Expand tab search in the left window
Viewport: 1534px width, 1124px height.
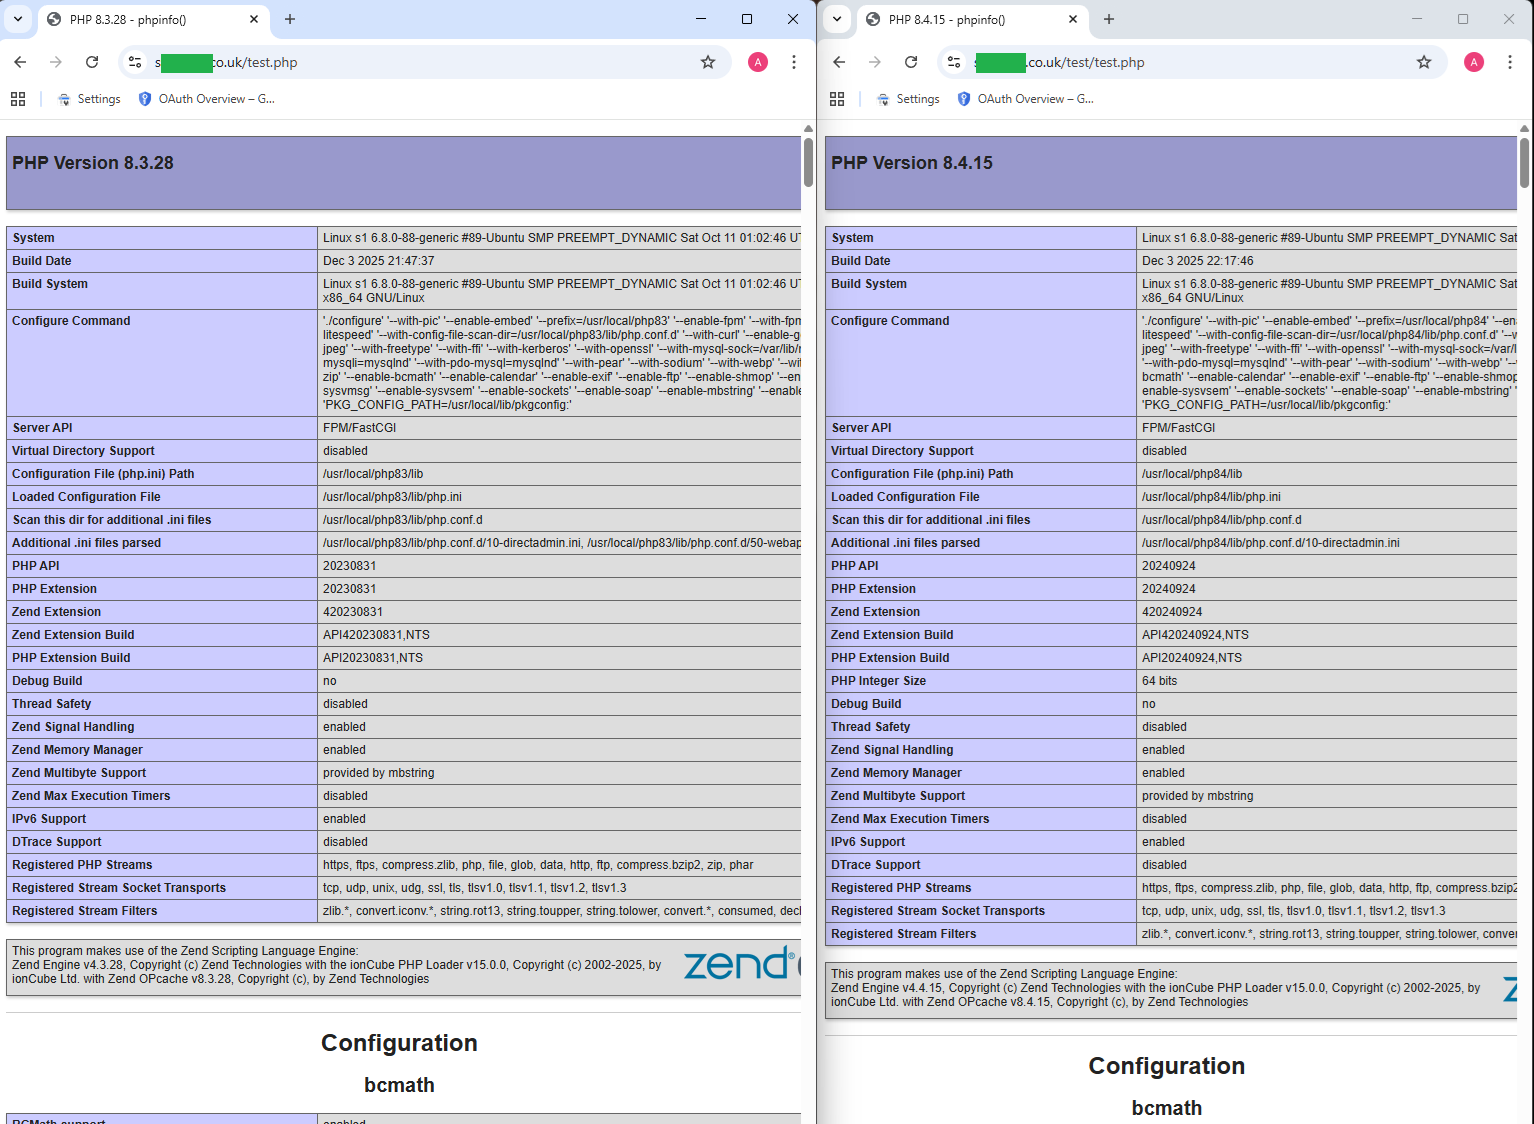[x=18, y=19]
